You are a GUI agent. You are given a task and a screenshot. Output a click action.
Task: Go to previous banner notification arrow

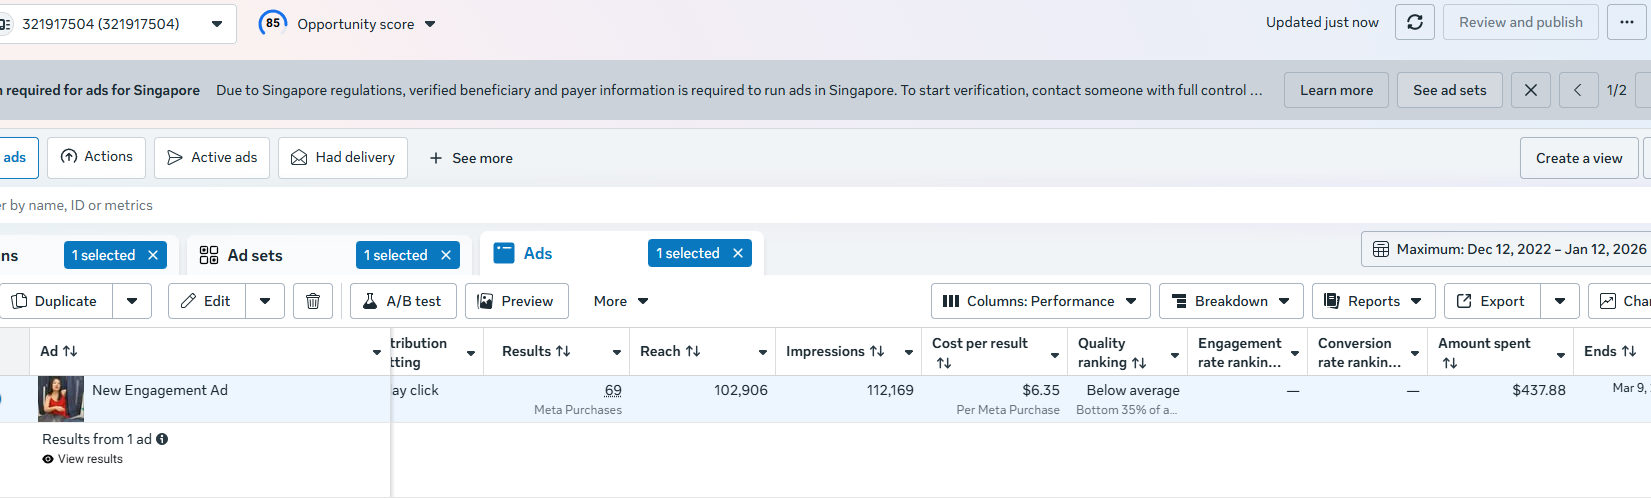pyautogui.click(x=1577, y=90)
